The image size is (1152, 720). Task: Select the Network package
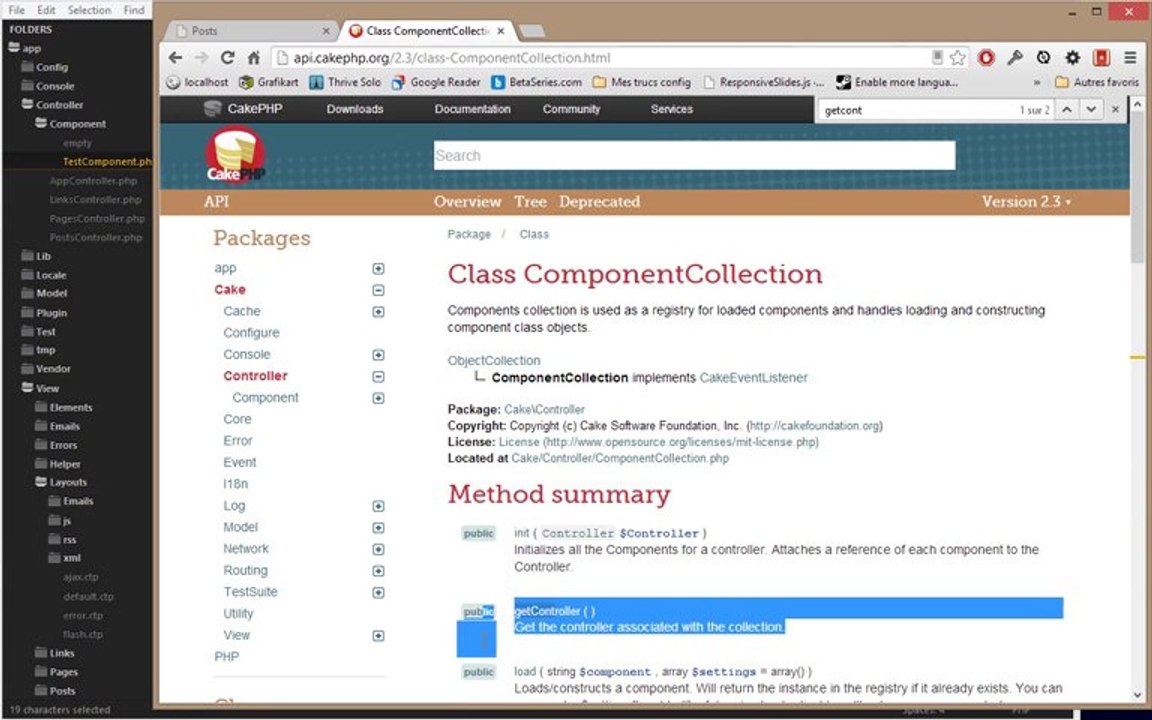(x=246, y=549)
